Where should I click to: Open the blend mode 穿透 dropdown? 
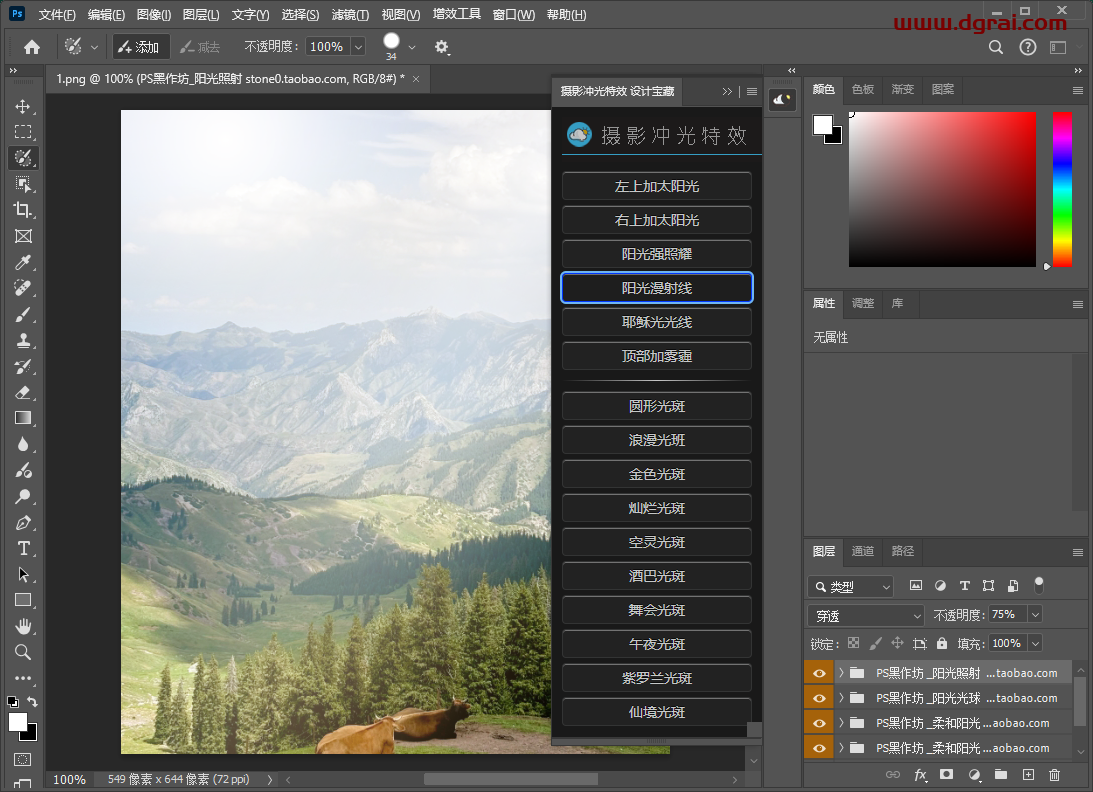pyautogui.click(x=866, y=616)
